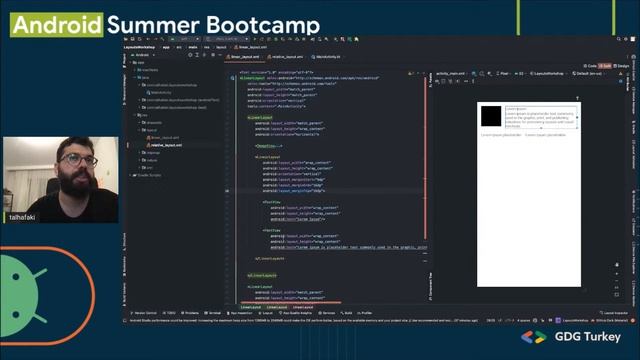Open the MainActivity.kt editor tab
The width and height of the screenshot is (640, 360).
(328, 57)
